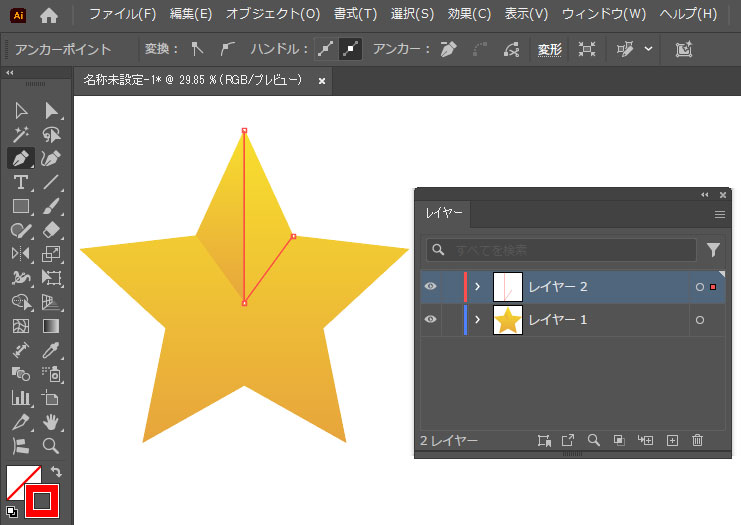Open the 効果(C) menu
This screenshot has width=741, height=525.
(469, 15)
